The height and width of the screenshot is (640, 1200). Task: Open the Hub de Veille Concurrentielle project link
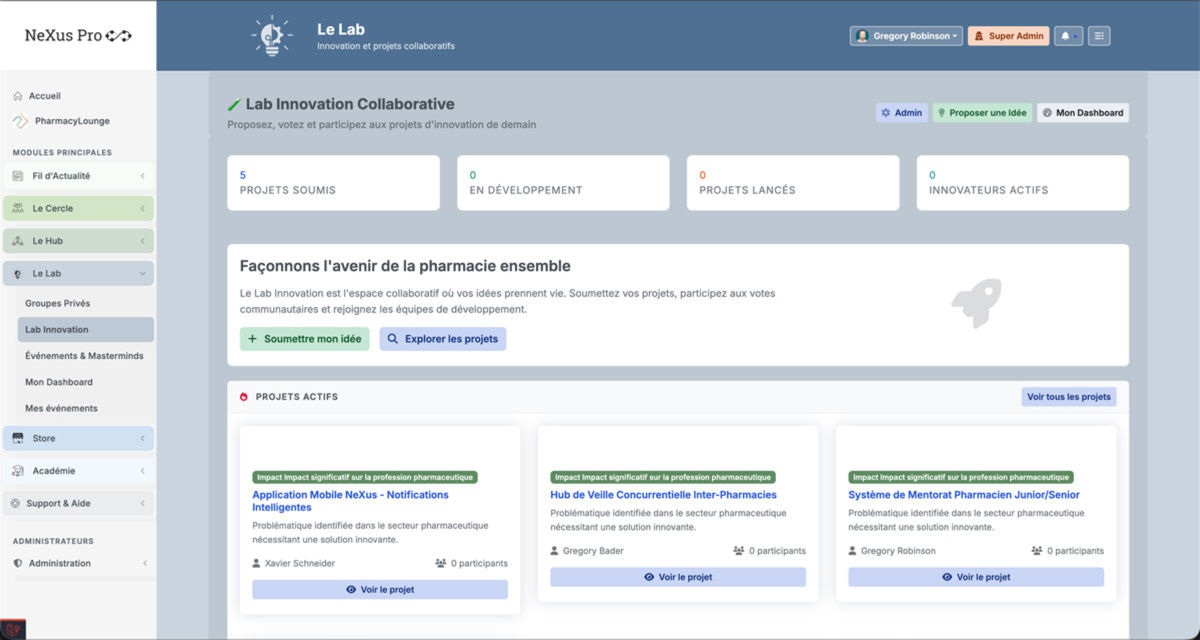[x=662, y=494]
